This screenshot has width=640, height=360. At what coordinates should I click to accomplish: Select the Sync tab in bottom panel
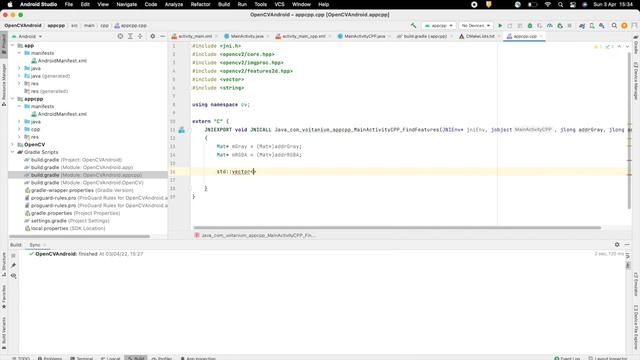[x=35, y=245]
